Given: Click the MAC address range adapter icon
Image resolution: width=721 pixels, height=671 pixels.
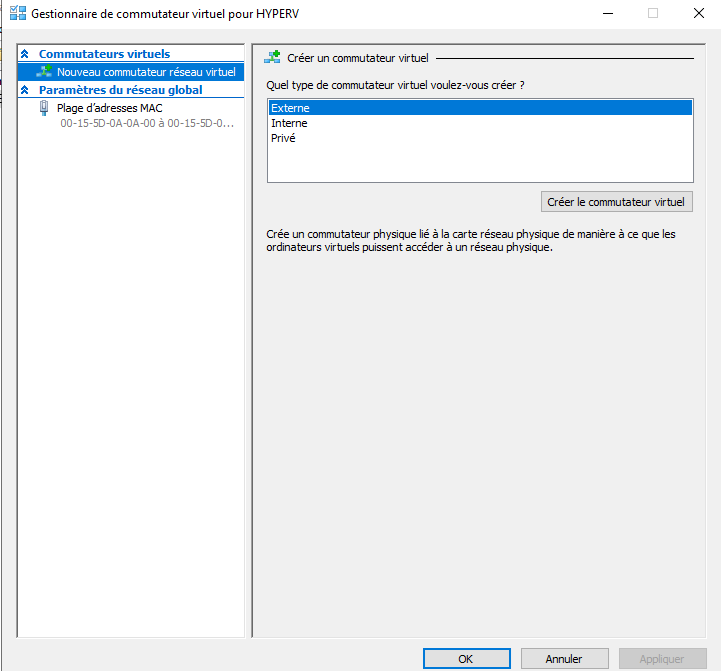Looking at the screenshot, I should (44, 108).
